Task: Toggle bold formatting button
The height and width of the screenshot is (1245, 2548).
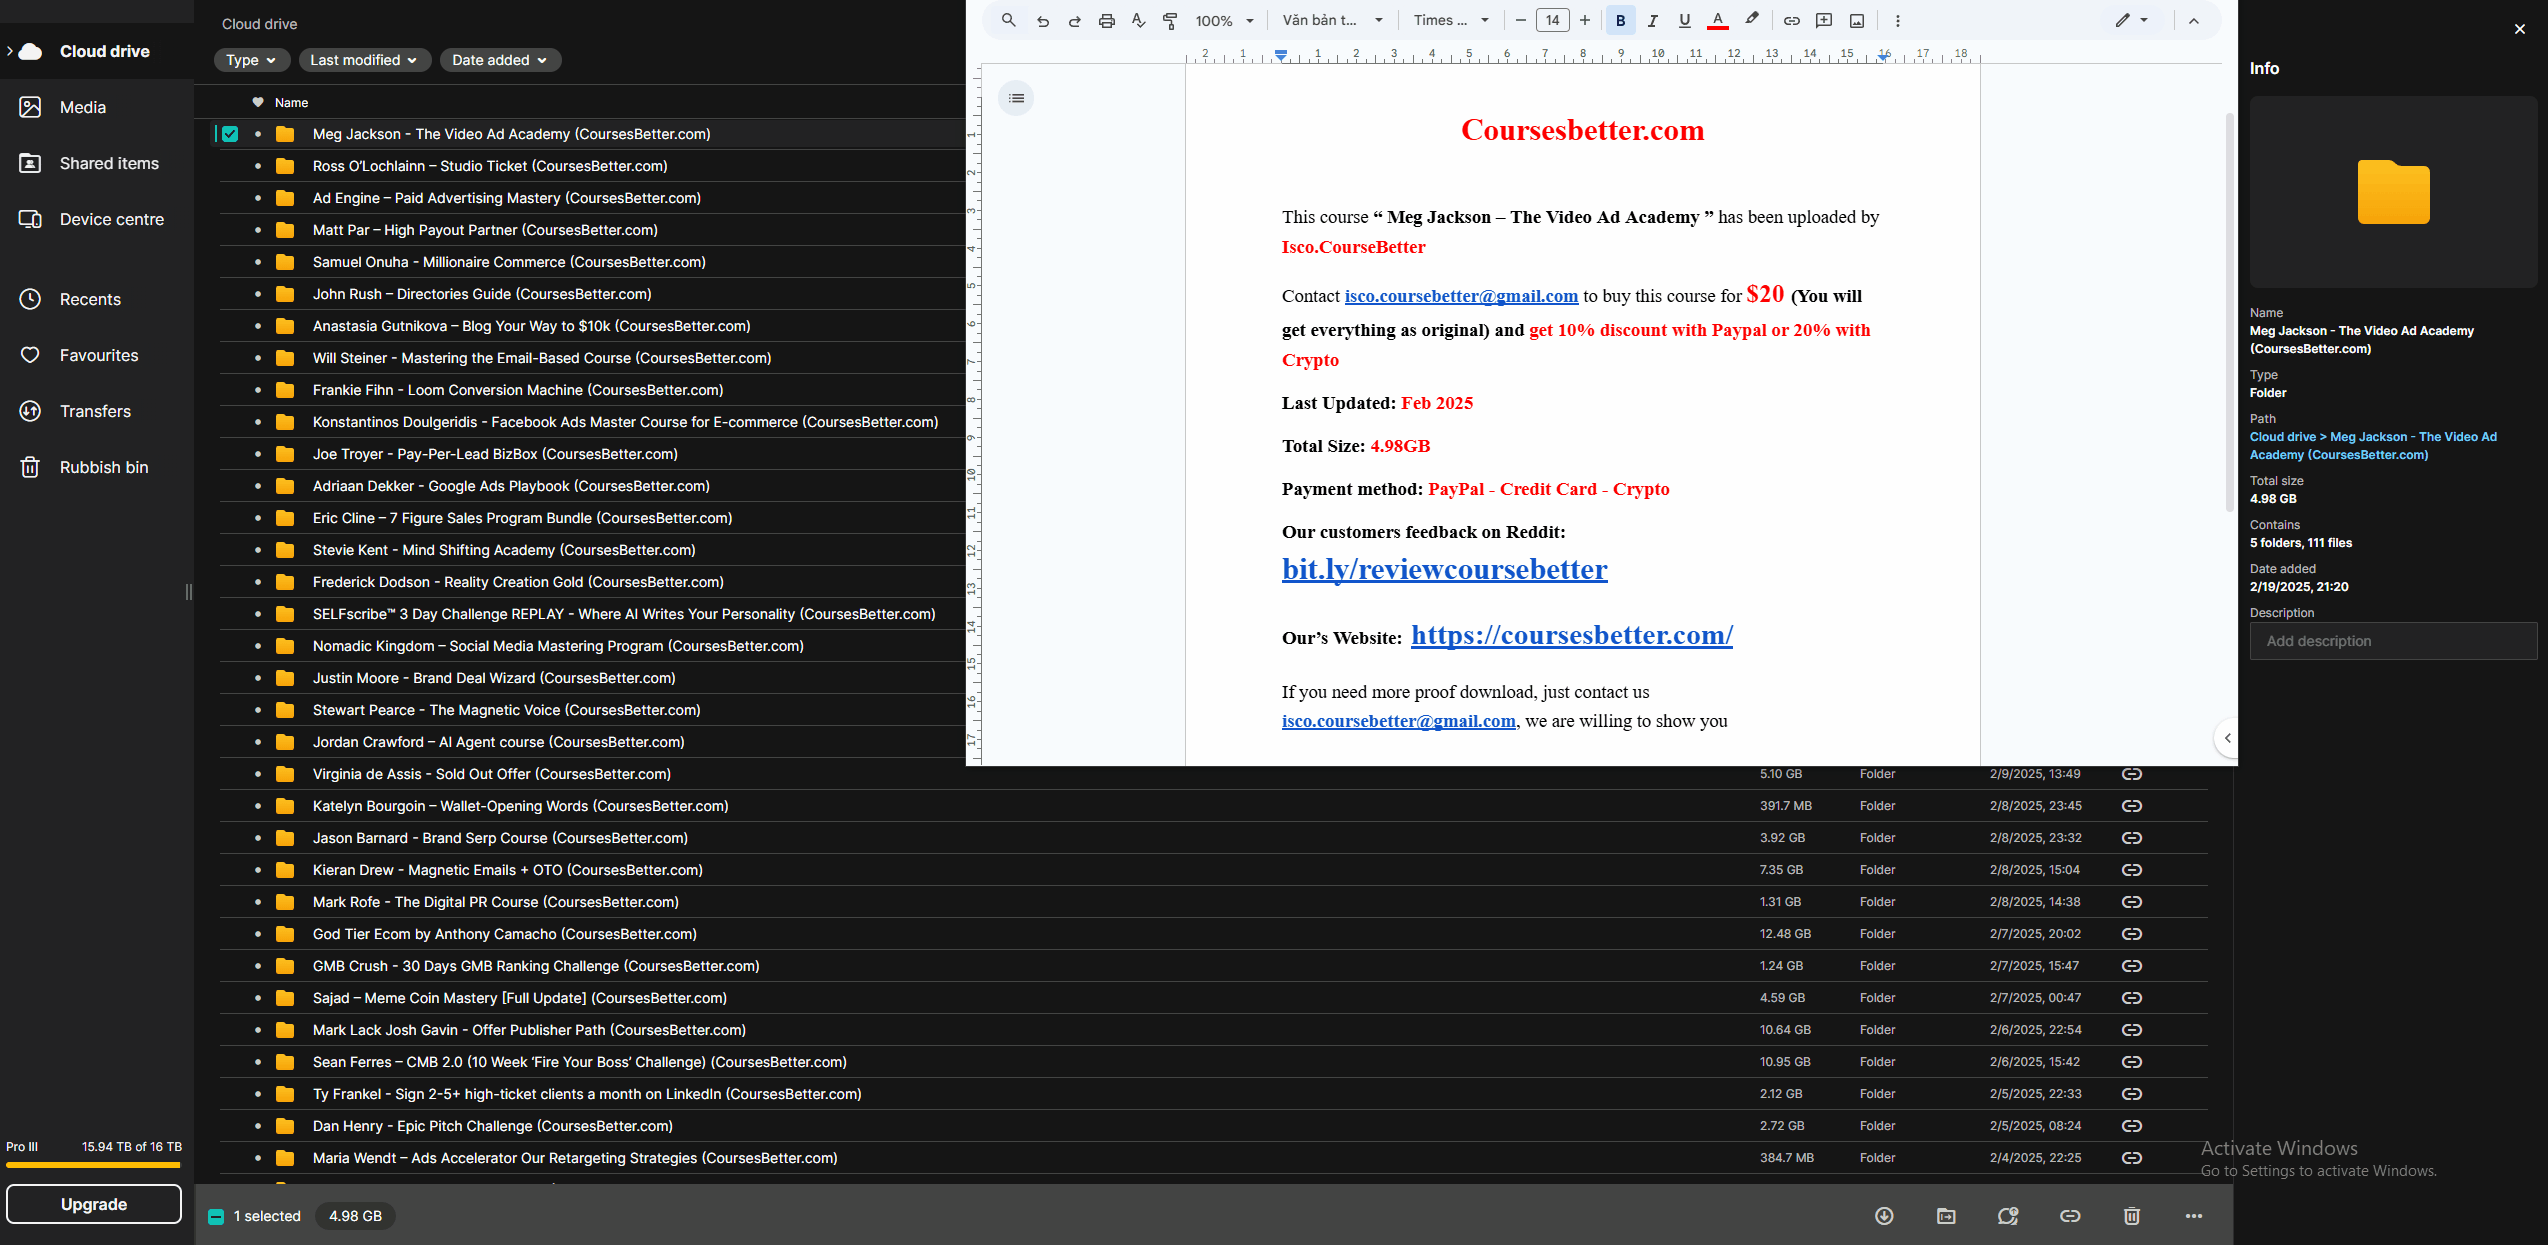Action: [1620, 20]
